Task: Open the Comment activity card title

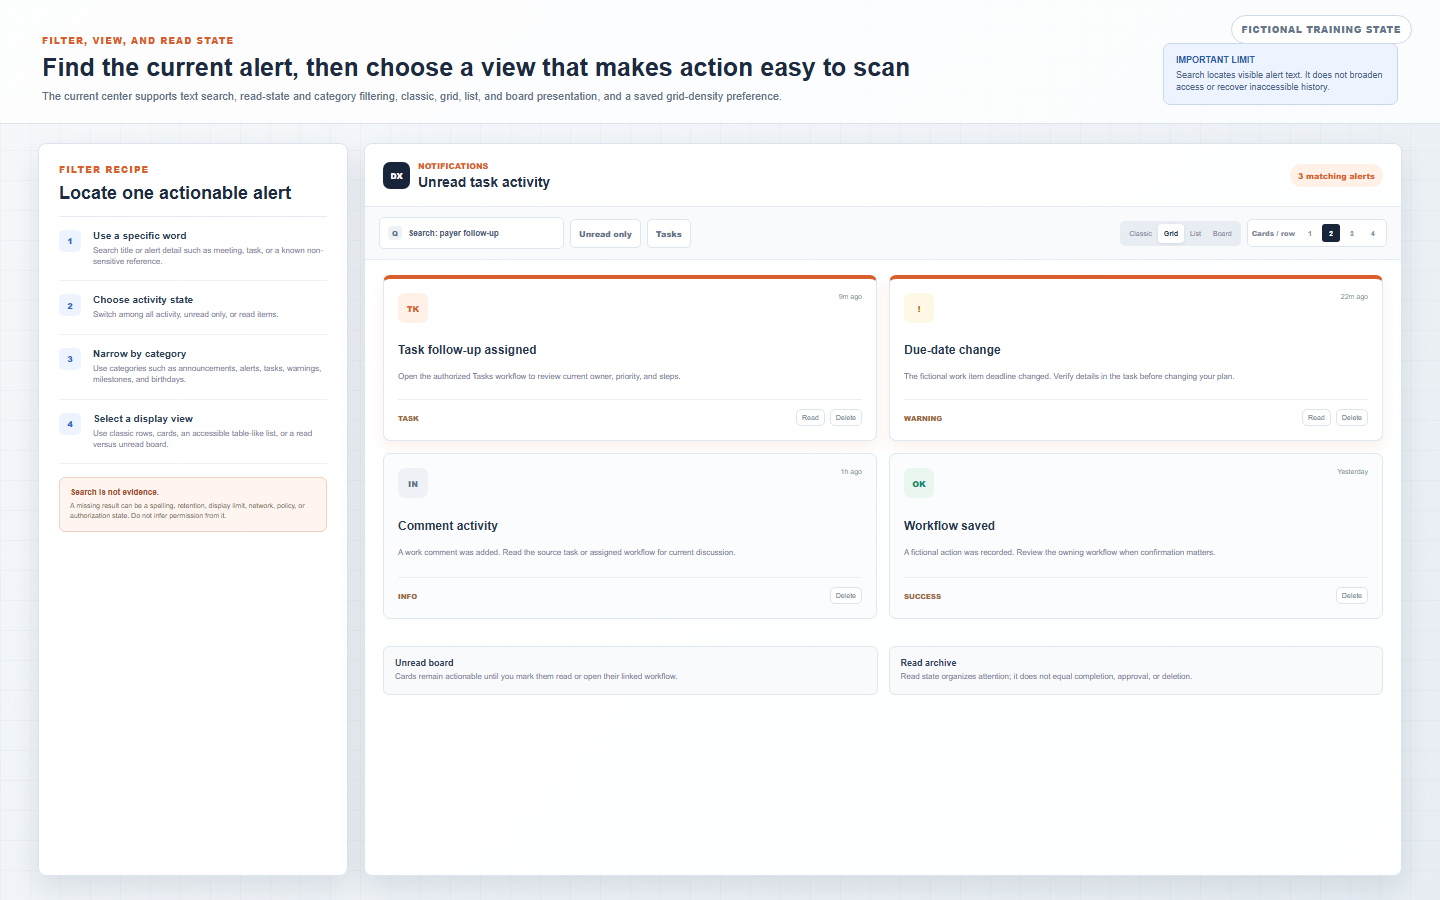Action: (448, 526)
